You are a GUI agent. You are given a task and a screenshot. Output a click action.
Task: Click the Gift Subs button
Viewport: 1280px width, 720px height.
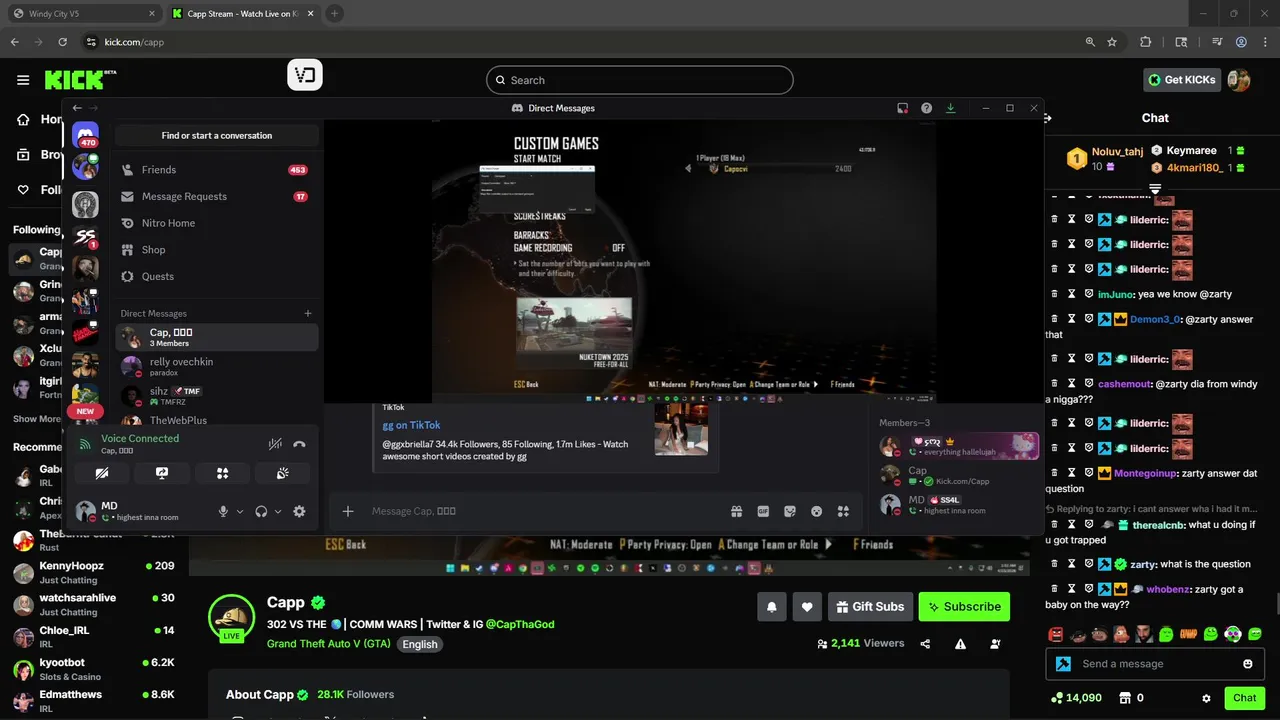coord(870,606)
